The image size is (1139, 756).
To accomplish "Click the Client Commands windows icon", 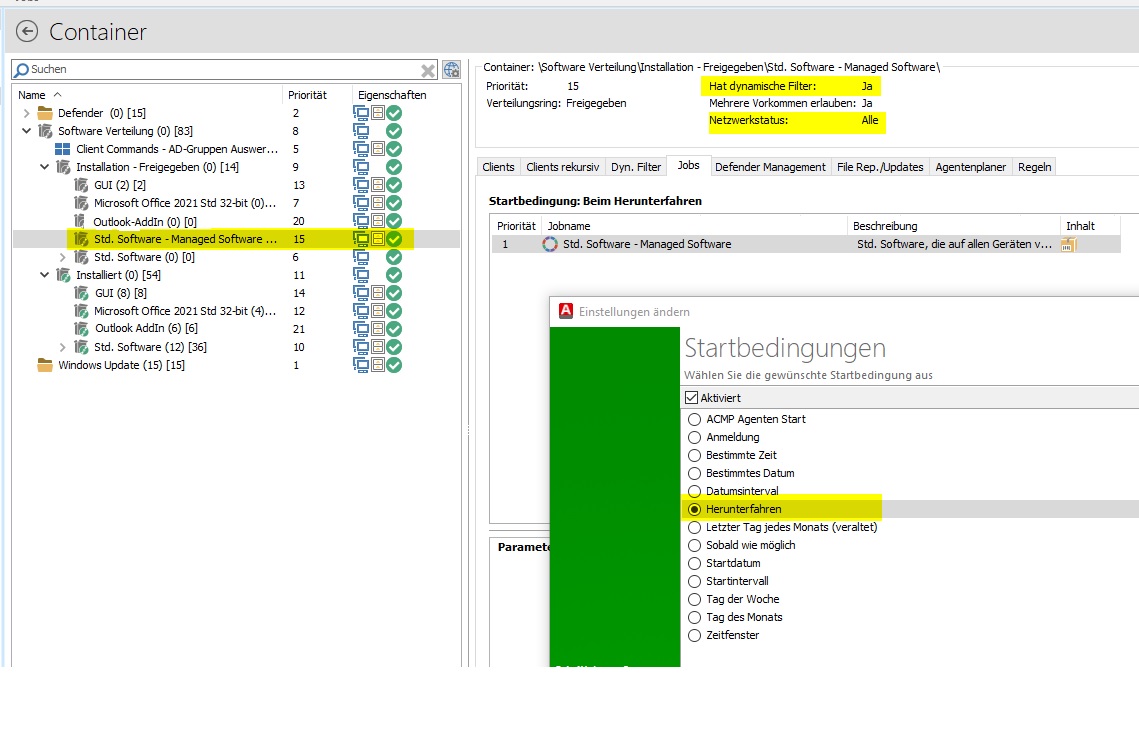I will click(x=62, y=149).
